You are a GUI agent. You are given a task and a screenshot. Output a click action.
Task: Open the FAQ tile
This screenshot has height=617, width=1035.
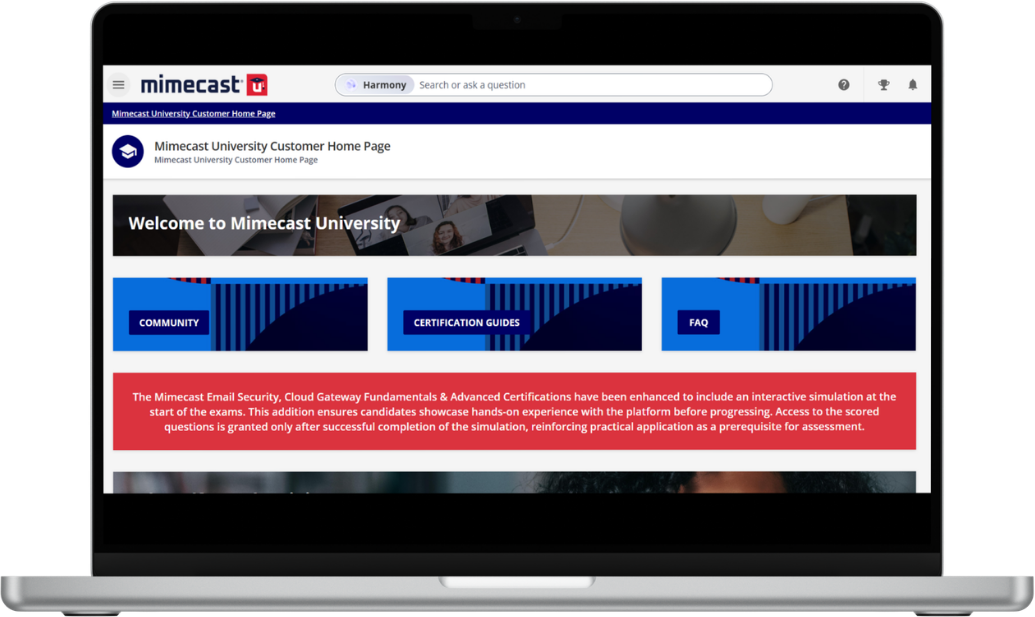[789, 314]
